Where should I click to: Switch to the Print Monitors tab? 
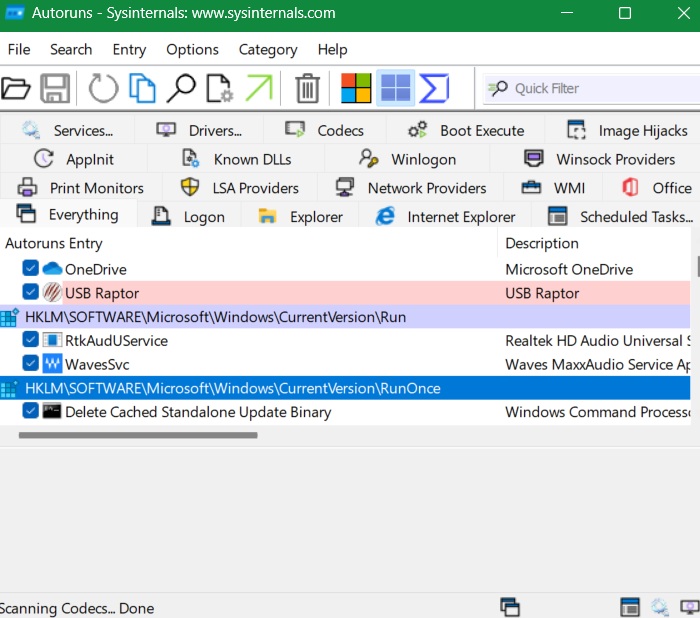click(x=80, y=188)
